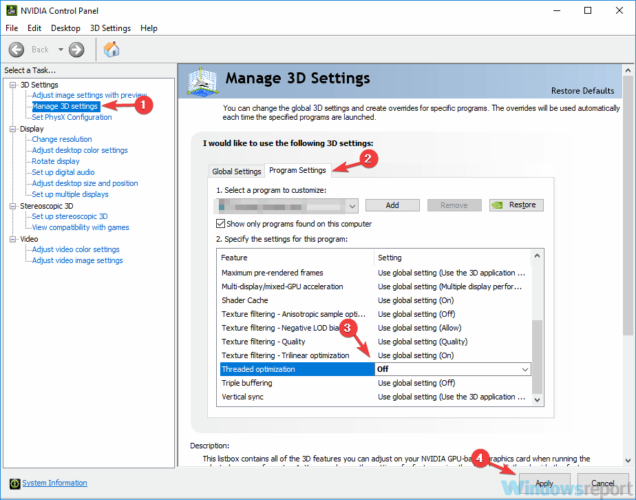Collapse the Stereoscopic 3D tree node
The width and height of the screenshot is (636, 500).
click(13, 206)
